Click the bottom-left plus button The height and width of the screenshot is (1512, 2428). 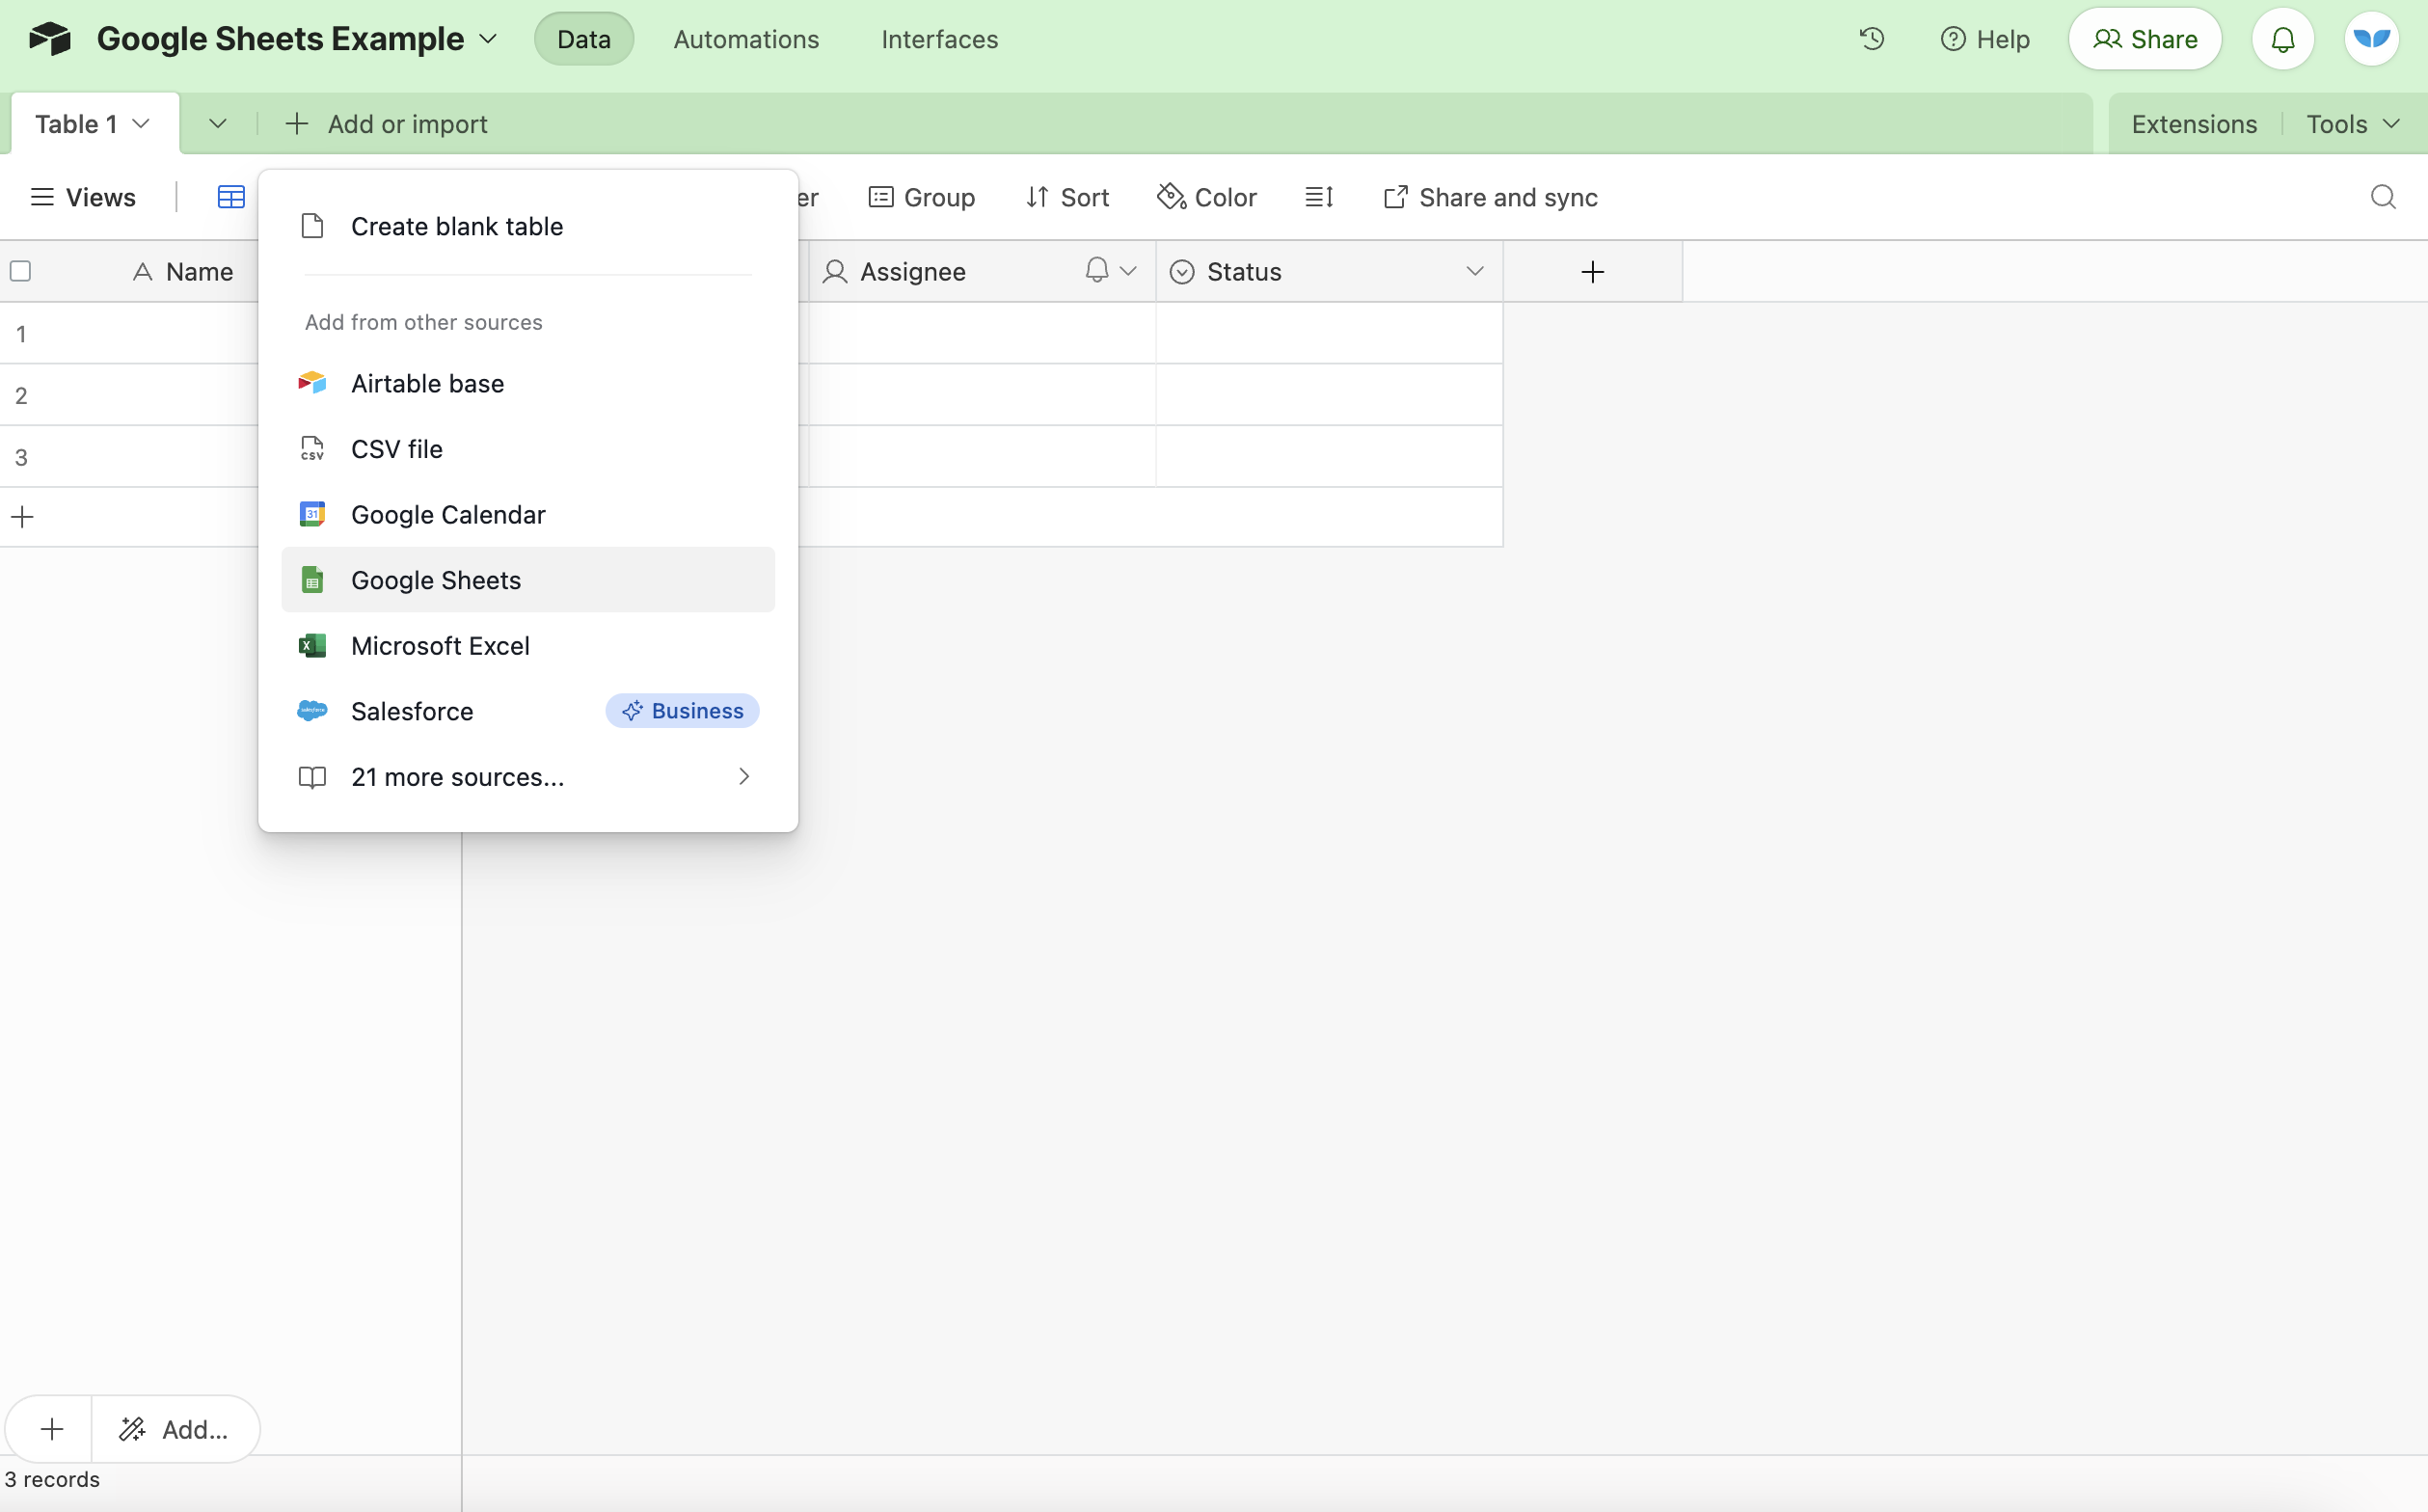pyautogui.click(x=51, y=1429)
